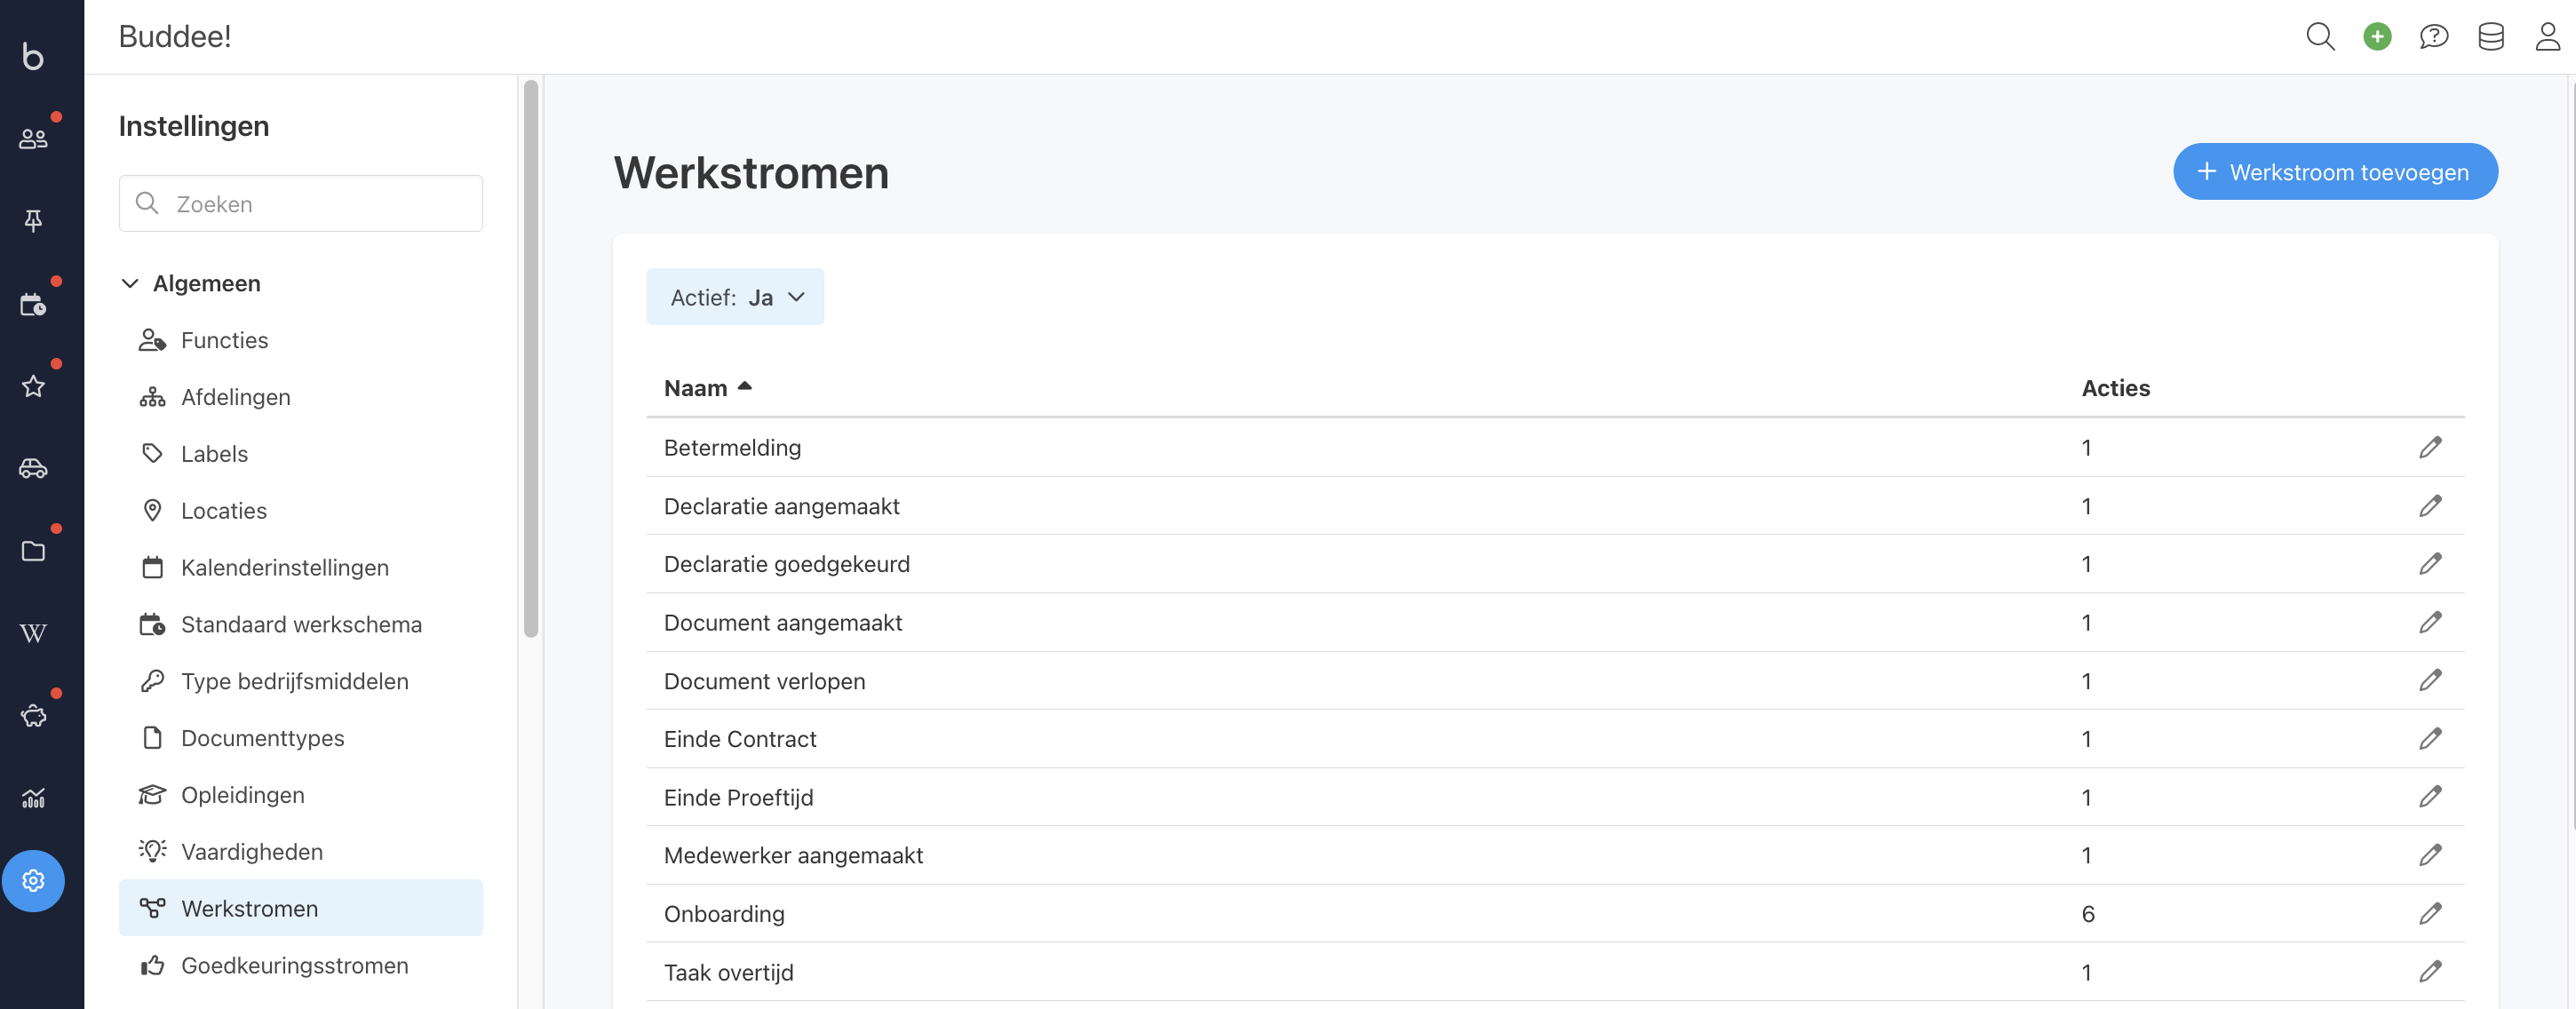The height and width of the screenshot is (1009, 2576).
Task: Click the settings gear icon in left rail
Action: pos(33,881)
